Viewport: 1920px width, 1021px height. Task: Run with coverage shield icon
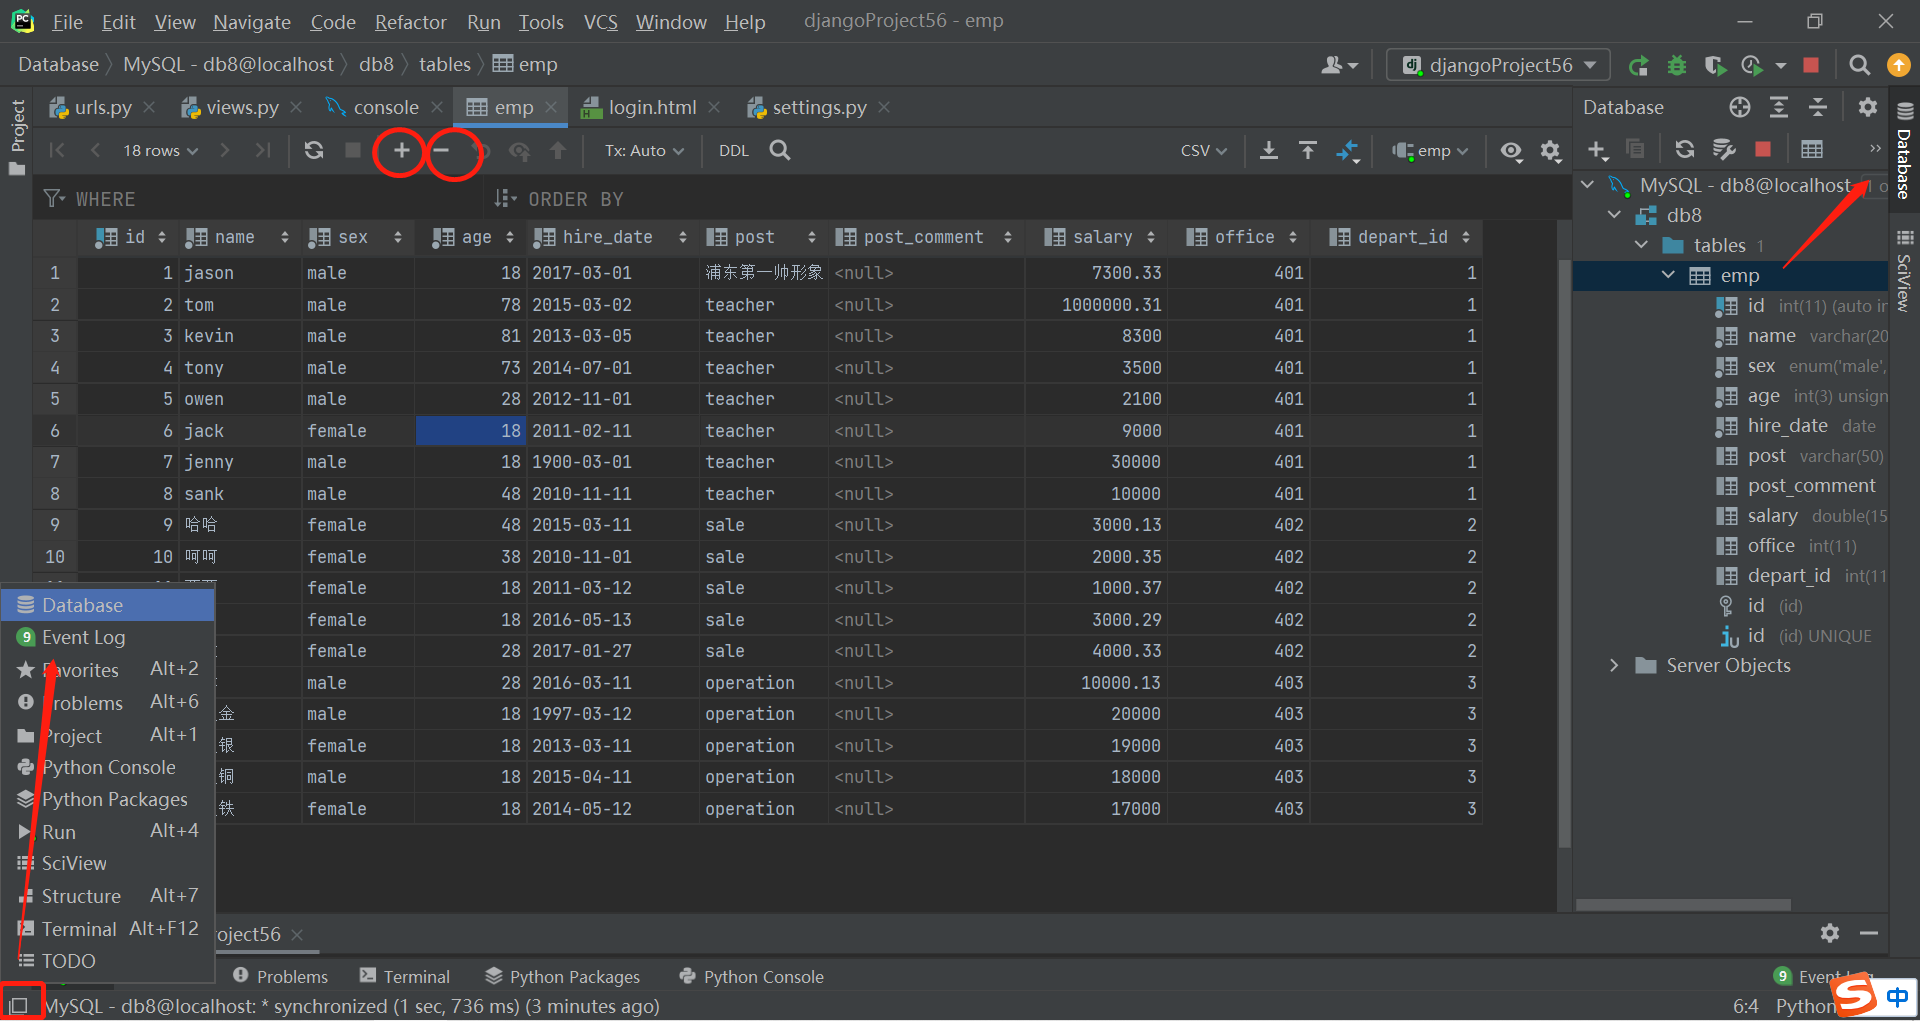tap(1715, 66)
